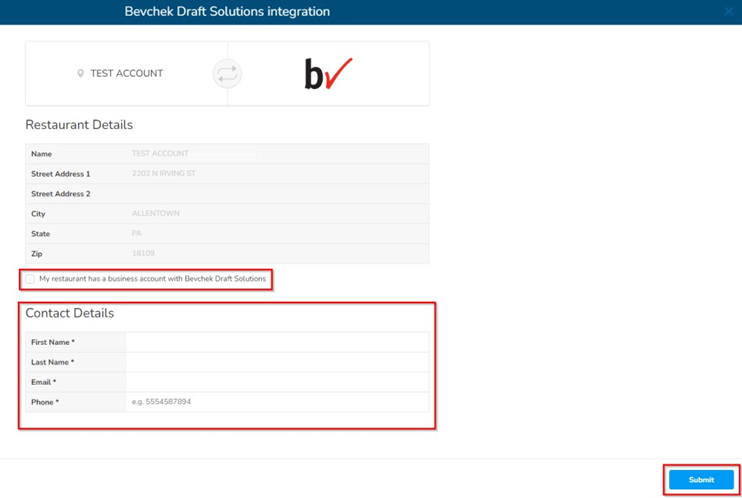742x498 pixels.
Task: Click the Contact Details heading
Action: click(x=70, y=313)
